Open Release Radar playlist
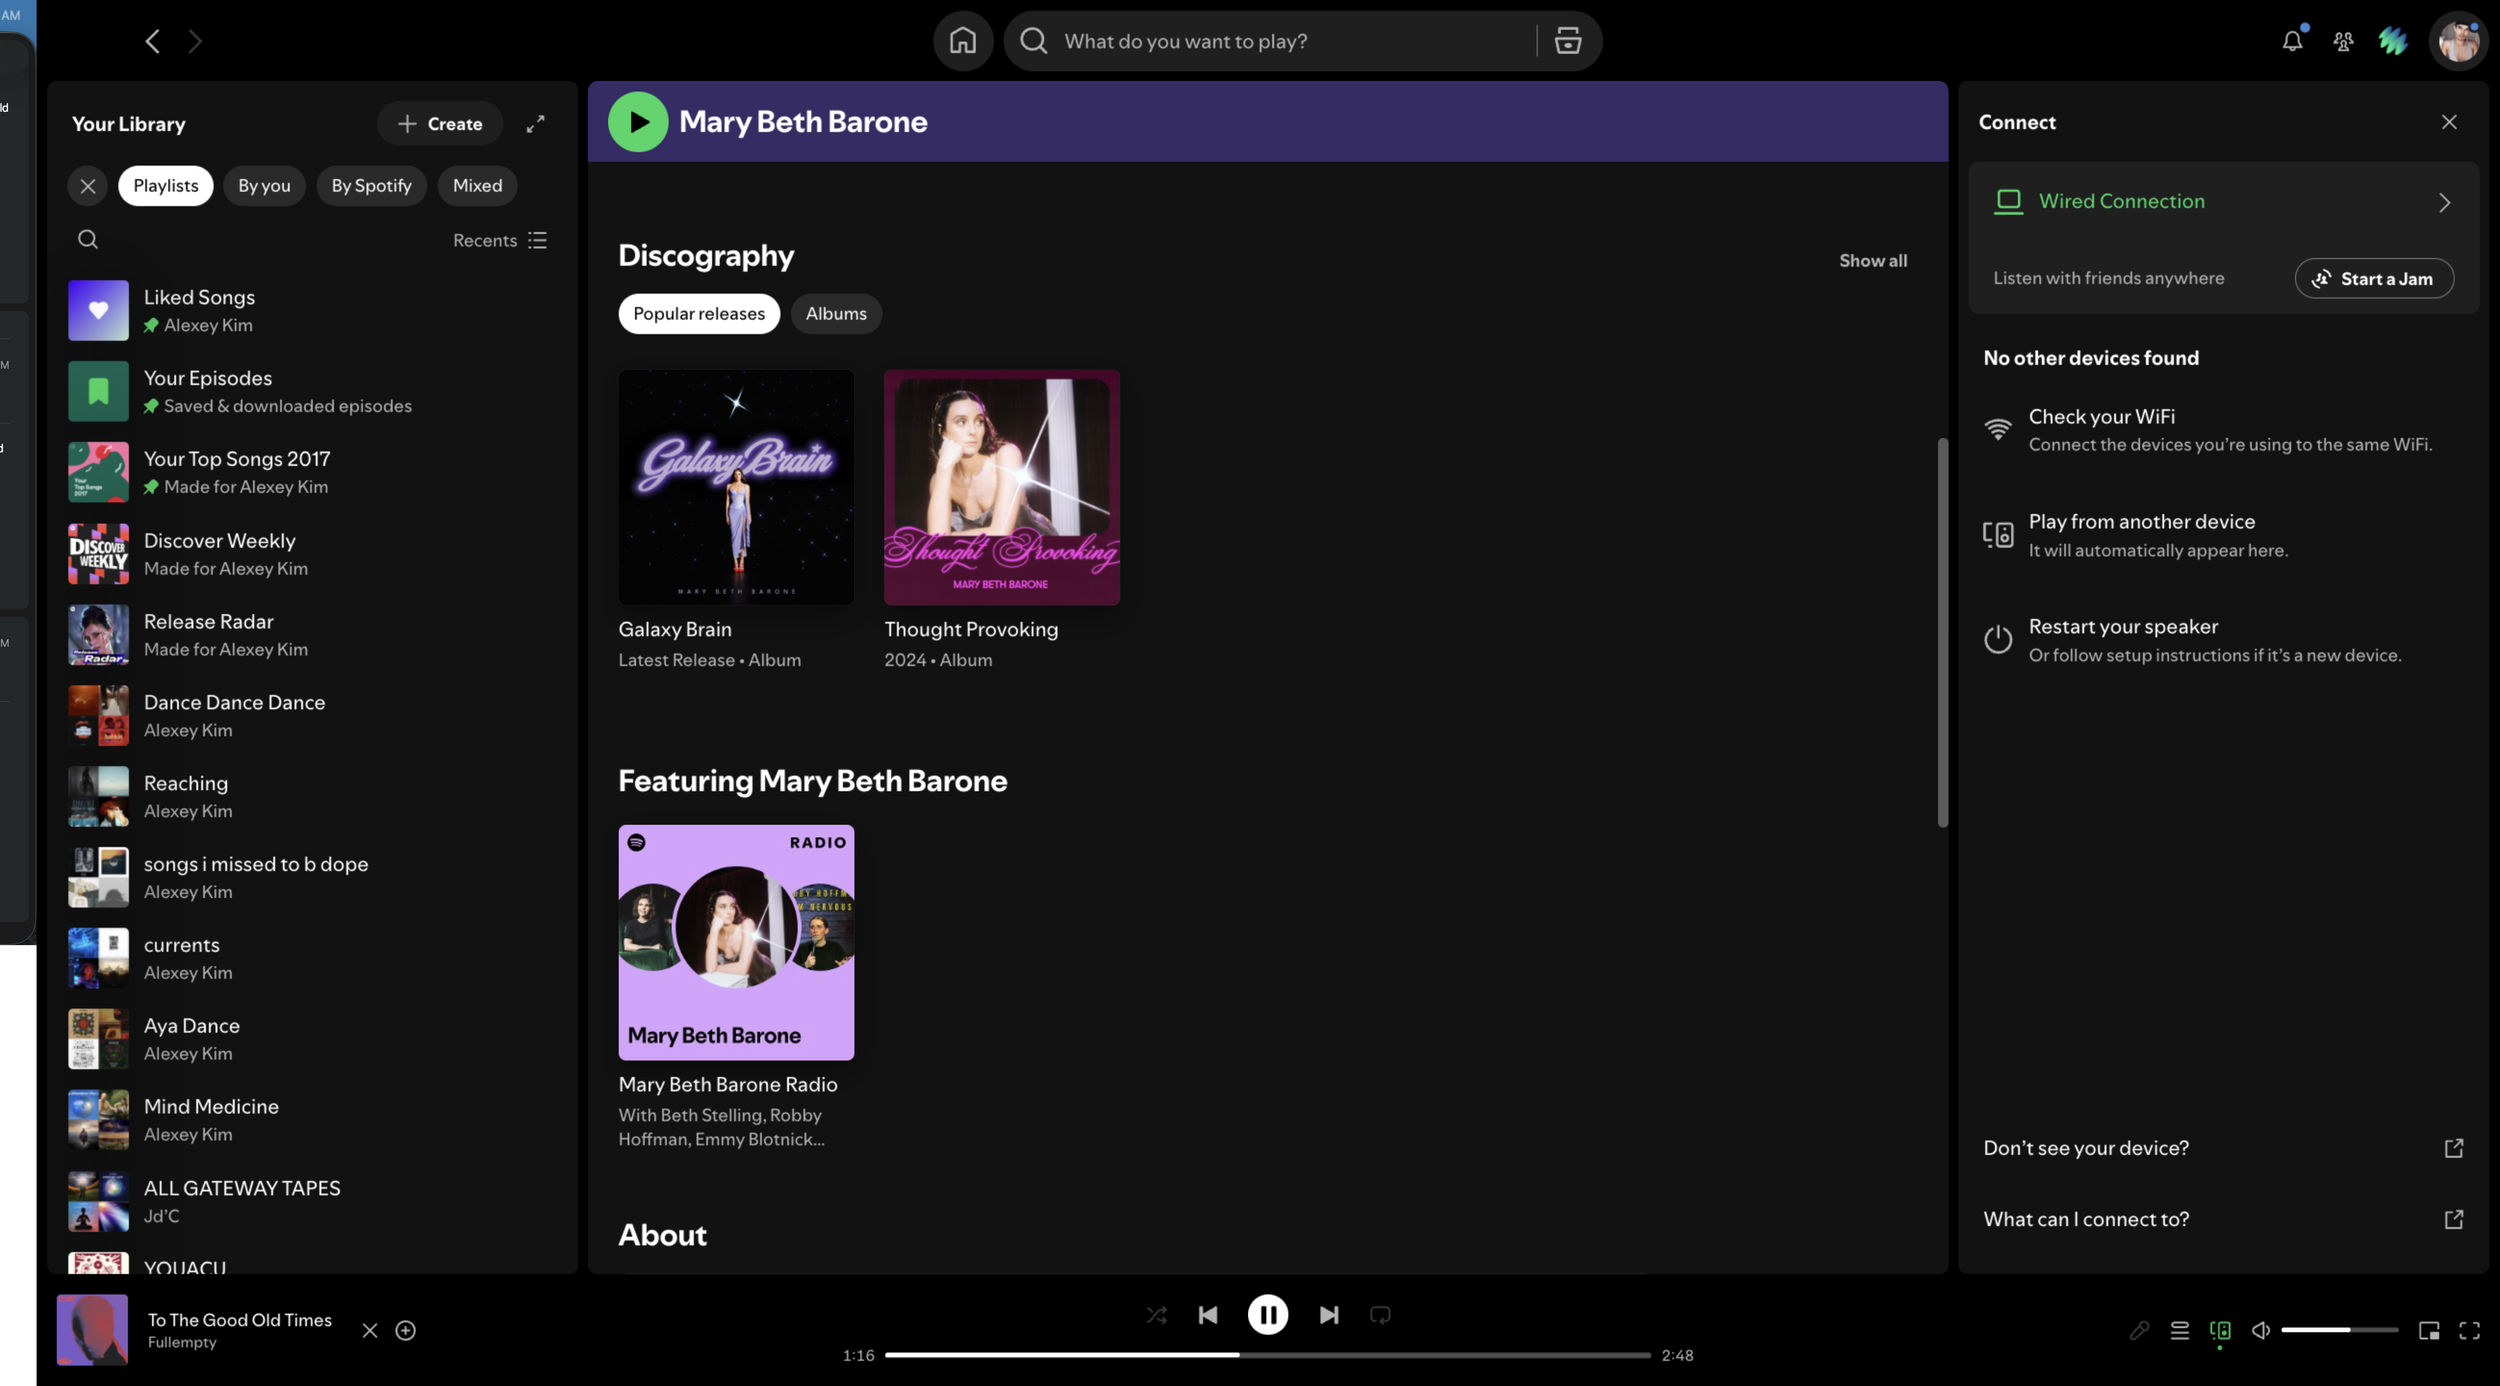The image size is (2500, 1386). point(312,635)
